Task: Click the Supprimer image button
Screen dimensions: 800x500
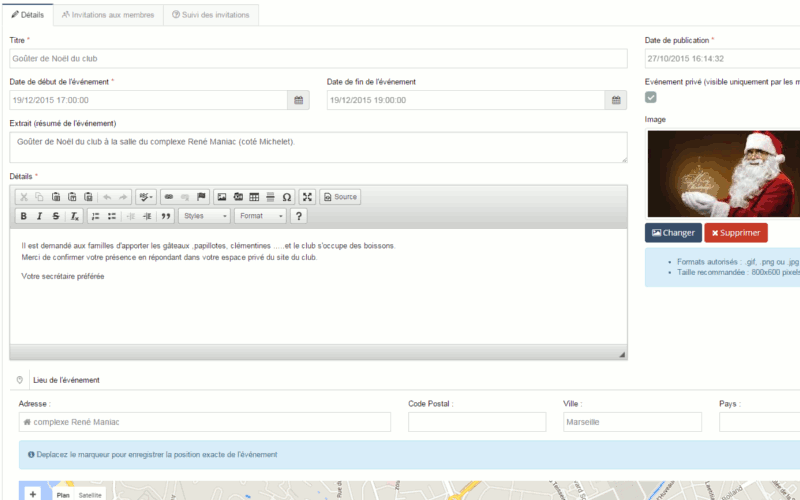Action: click(736, 233)
